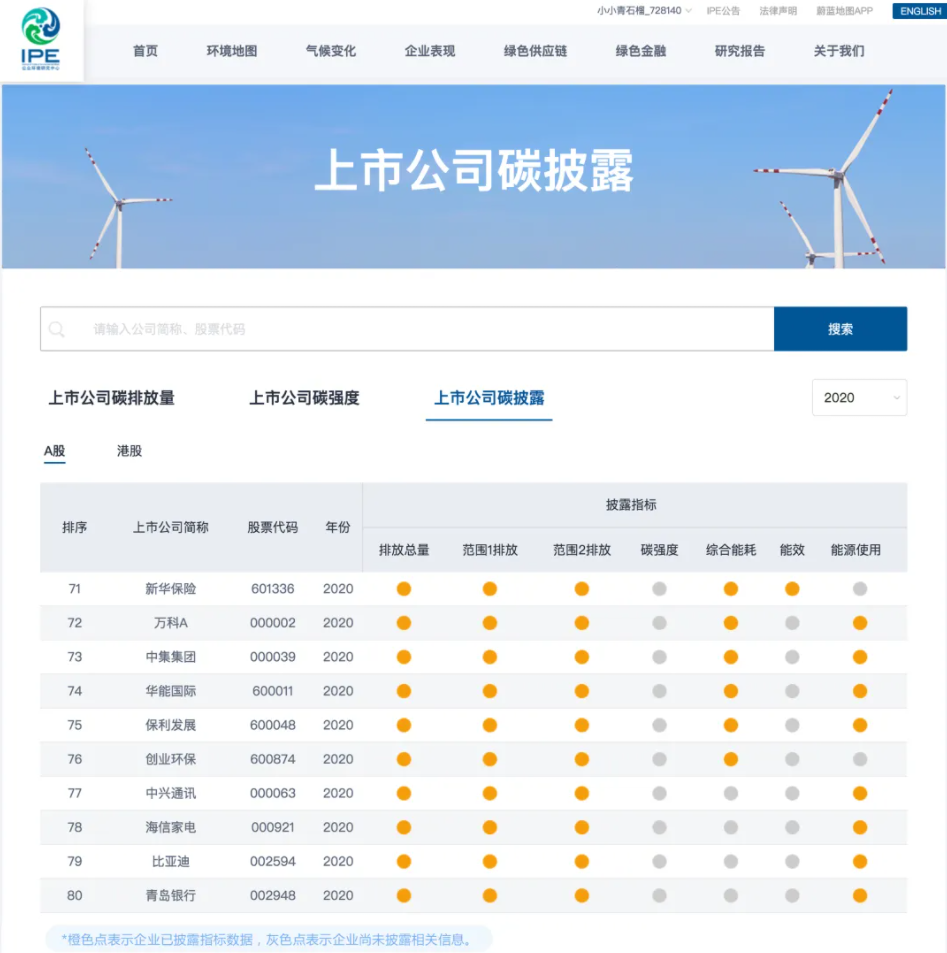Click the 搜索 button
The width and height of the screenshot is (947, 953).
(x=841, y=329)
